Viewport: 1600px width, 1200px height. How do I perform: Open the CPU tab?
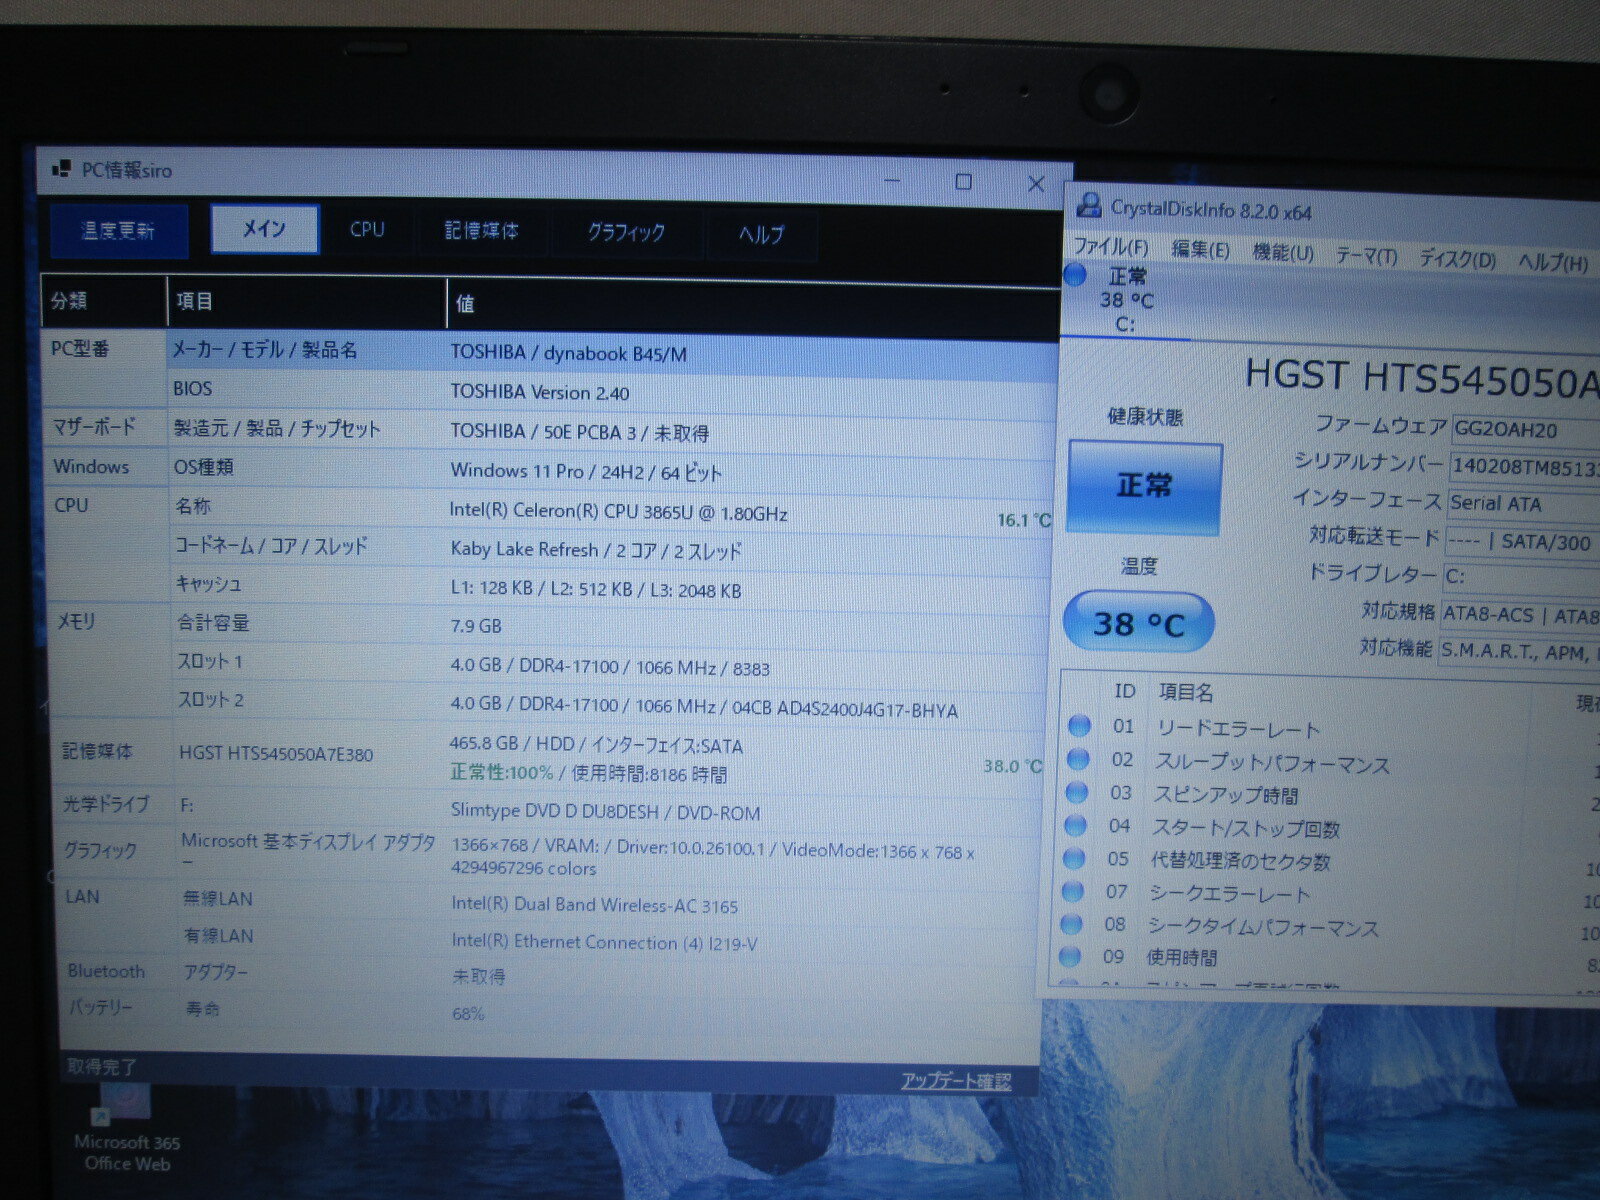367,229
